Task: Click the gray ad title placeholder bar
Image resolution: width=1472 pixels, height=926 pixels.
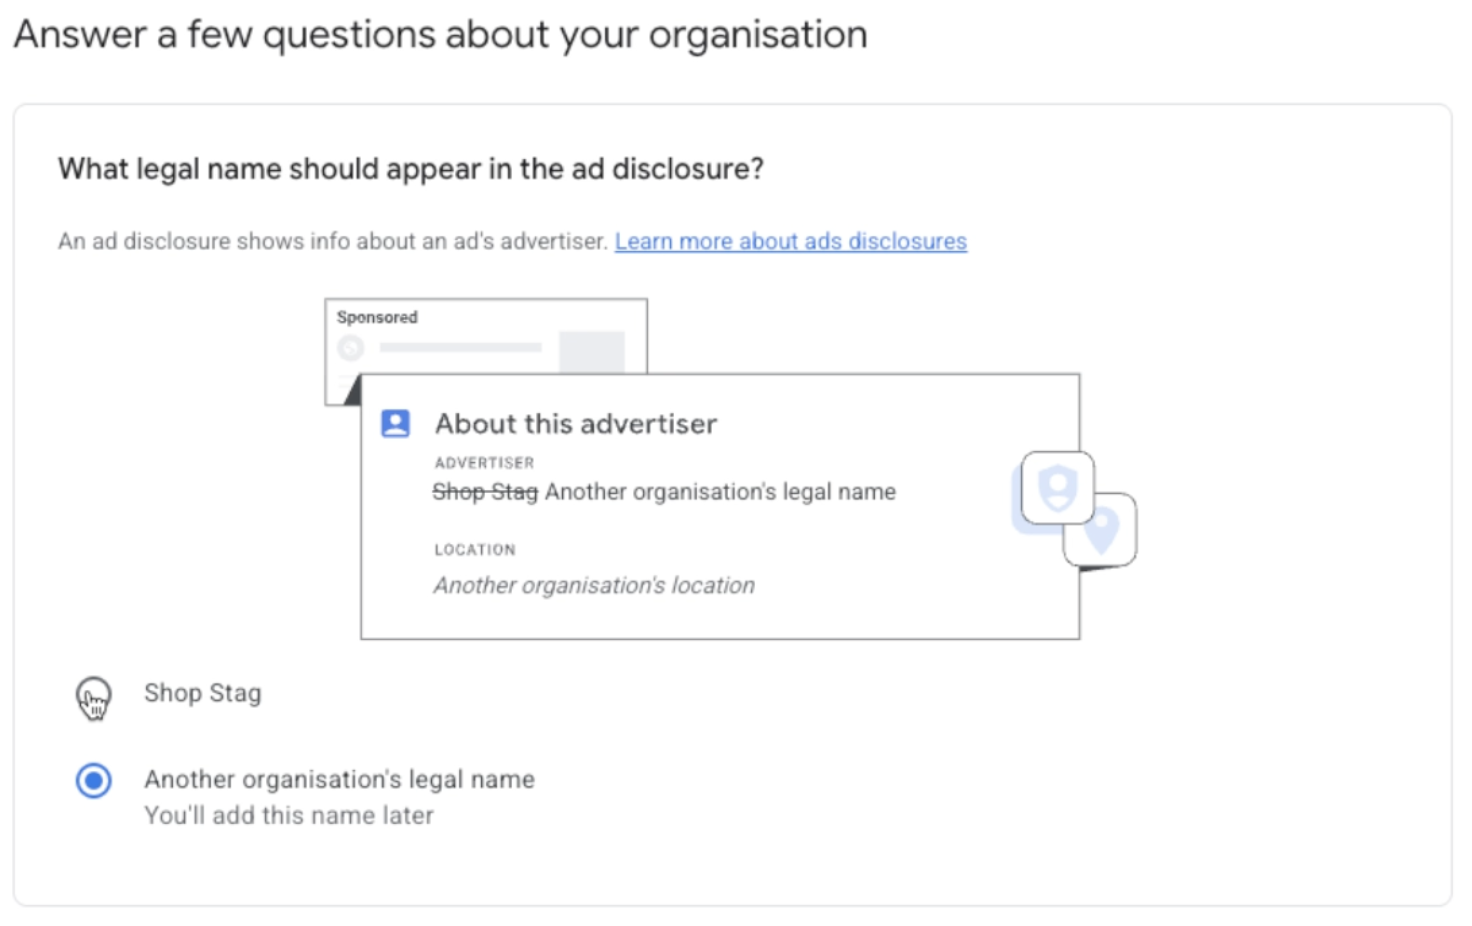Action: 462,347
